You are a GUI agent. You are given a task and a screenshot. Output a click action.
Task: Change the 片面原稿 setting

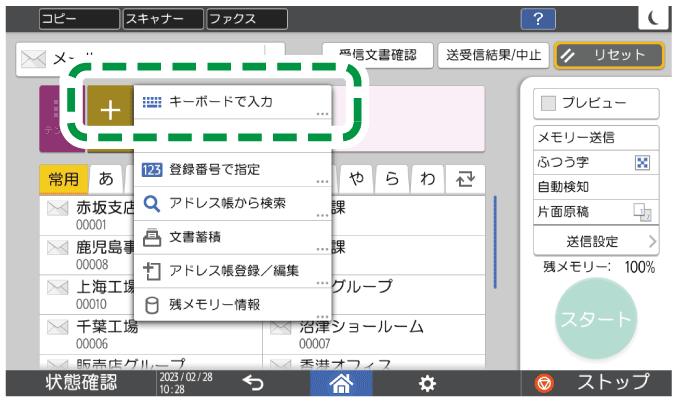pos(596,212)
